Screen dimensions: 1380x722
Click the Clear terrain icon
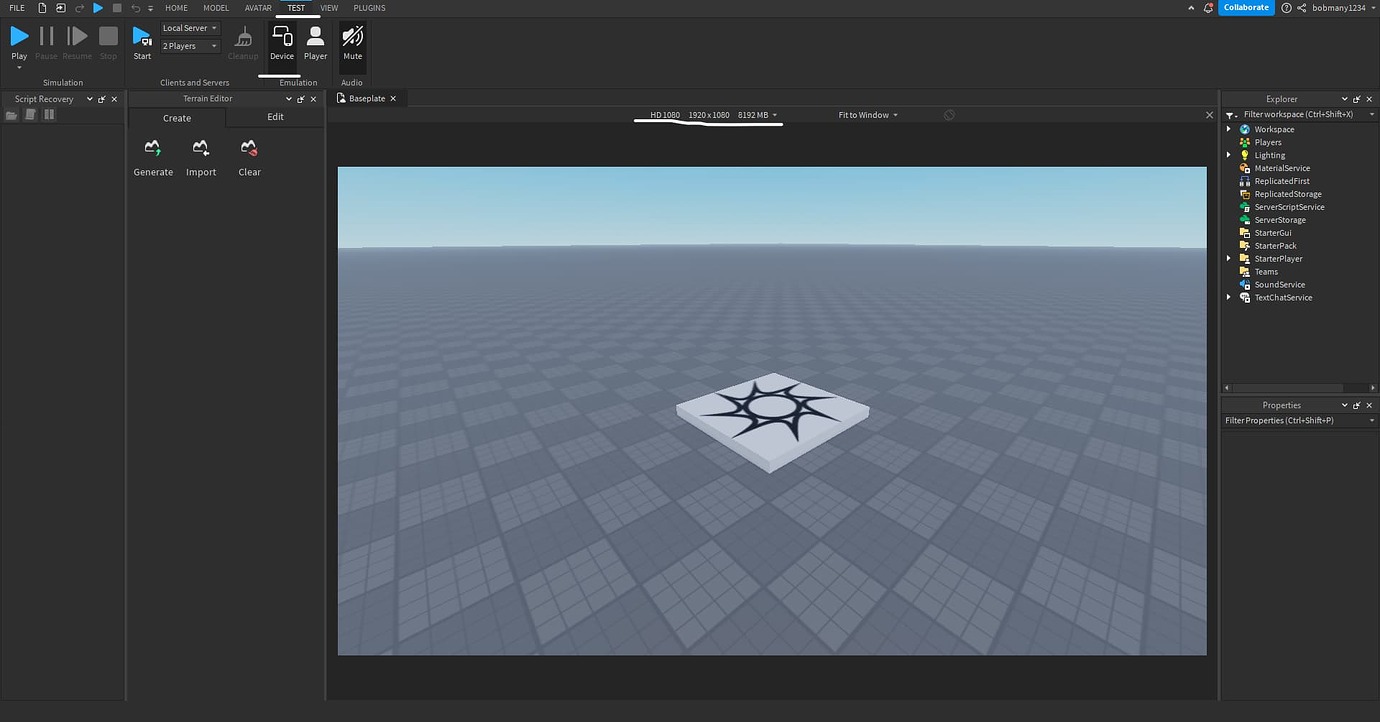coord(248,150)
